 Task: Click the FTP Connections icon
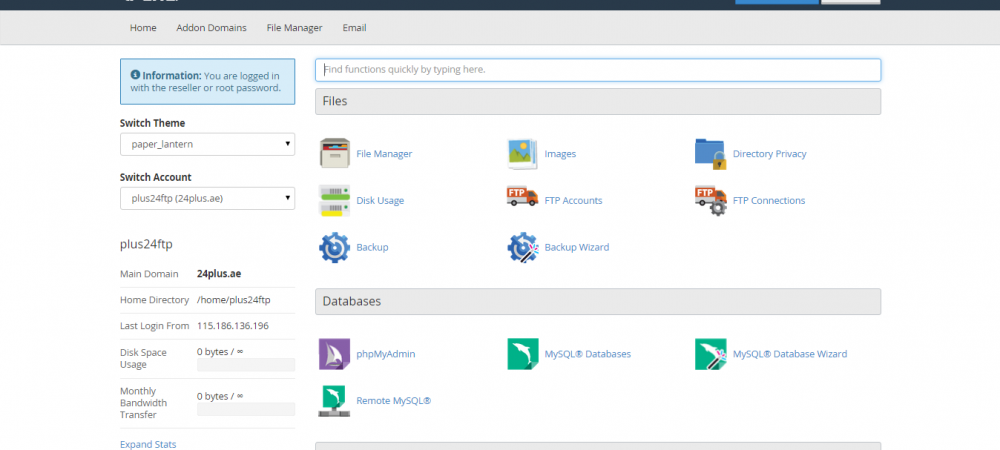click(710, 200)
